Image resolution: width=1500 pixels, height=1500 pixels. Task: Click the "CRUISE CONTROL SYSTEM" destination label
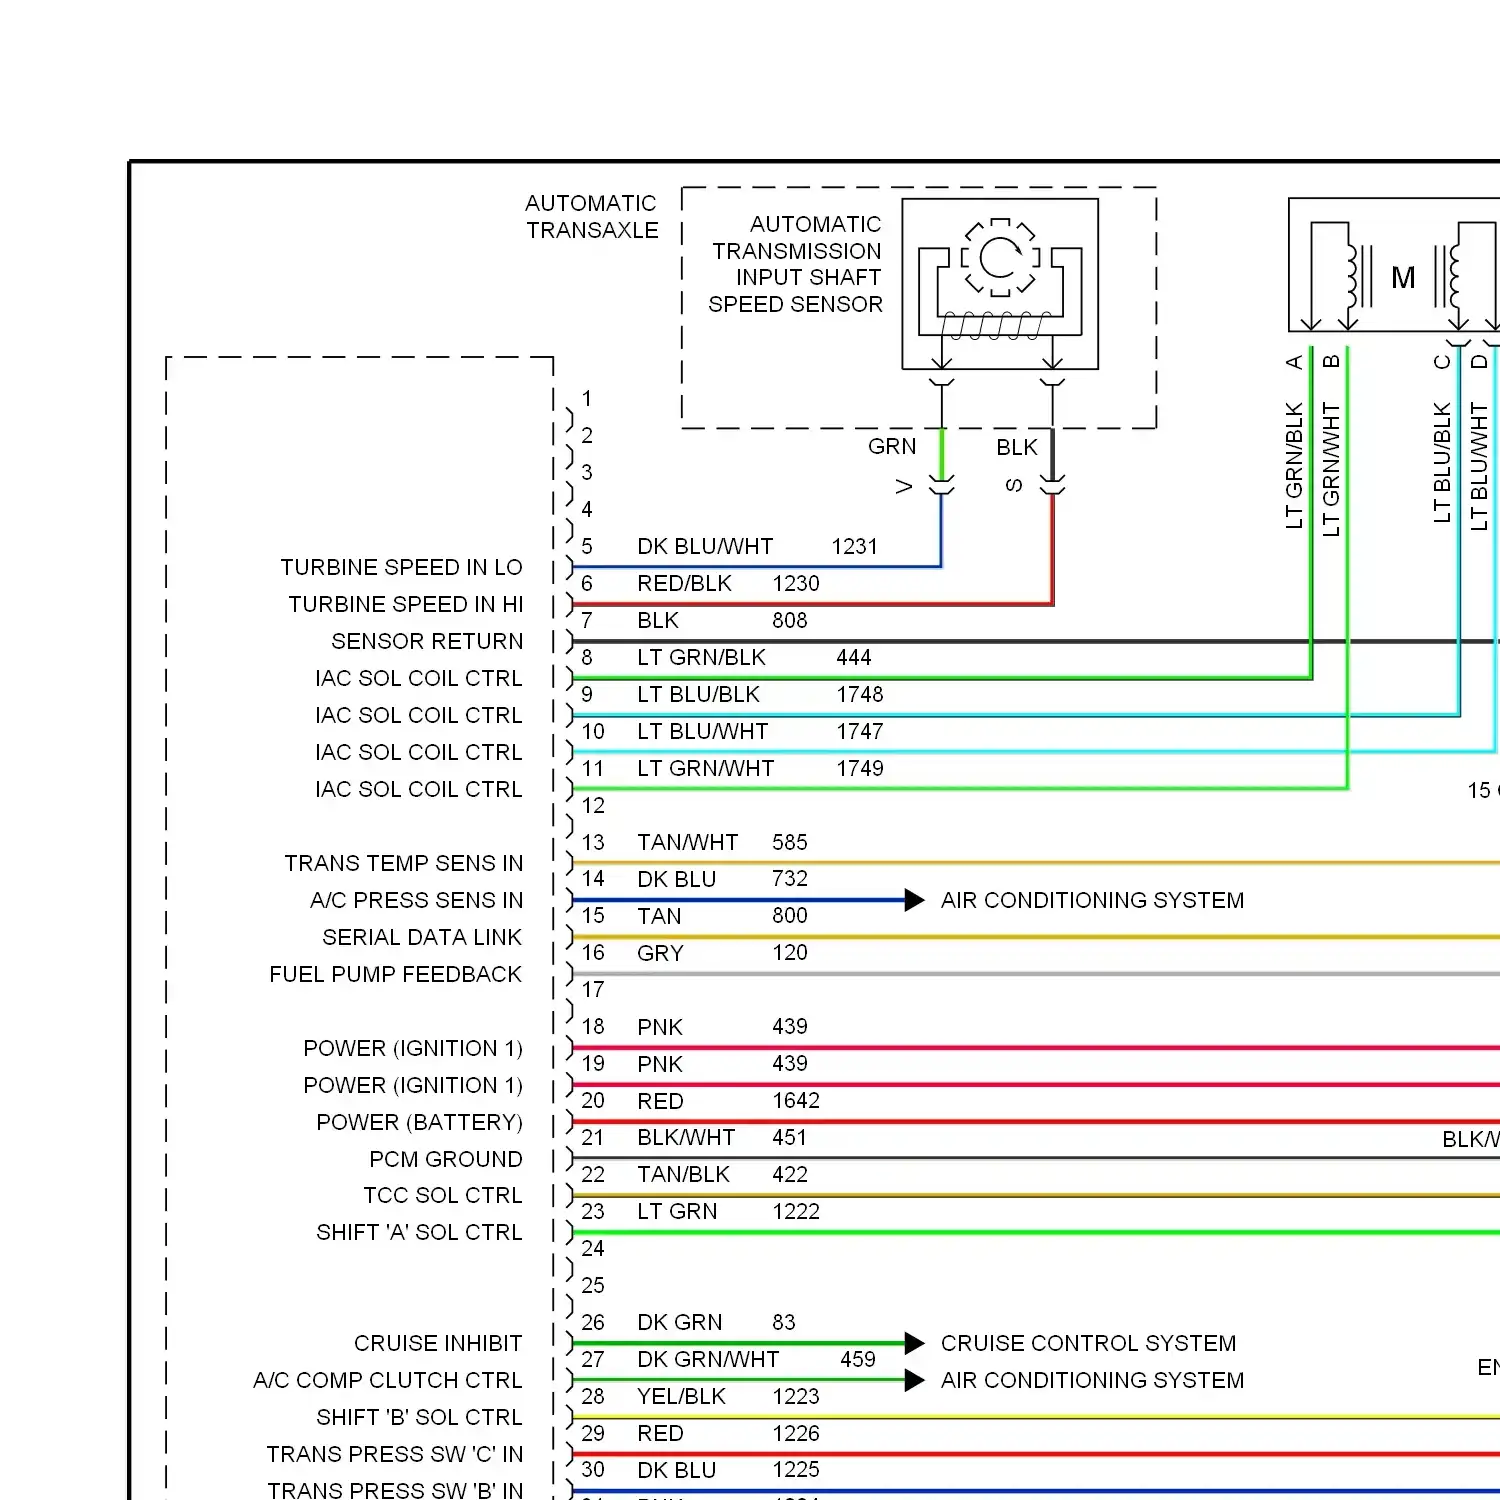pos(1089,1343)
